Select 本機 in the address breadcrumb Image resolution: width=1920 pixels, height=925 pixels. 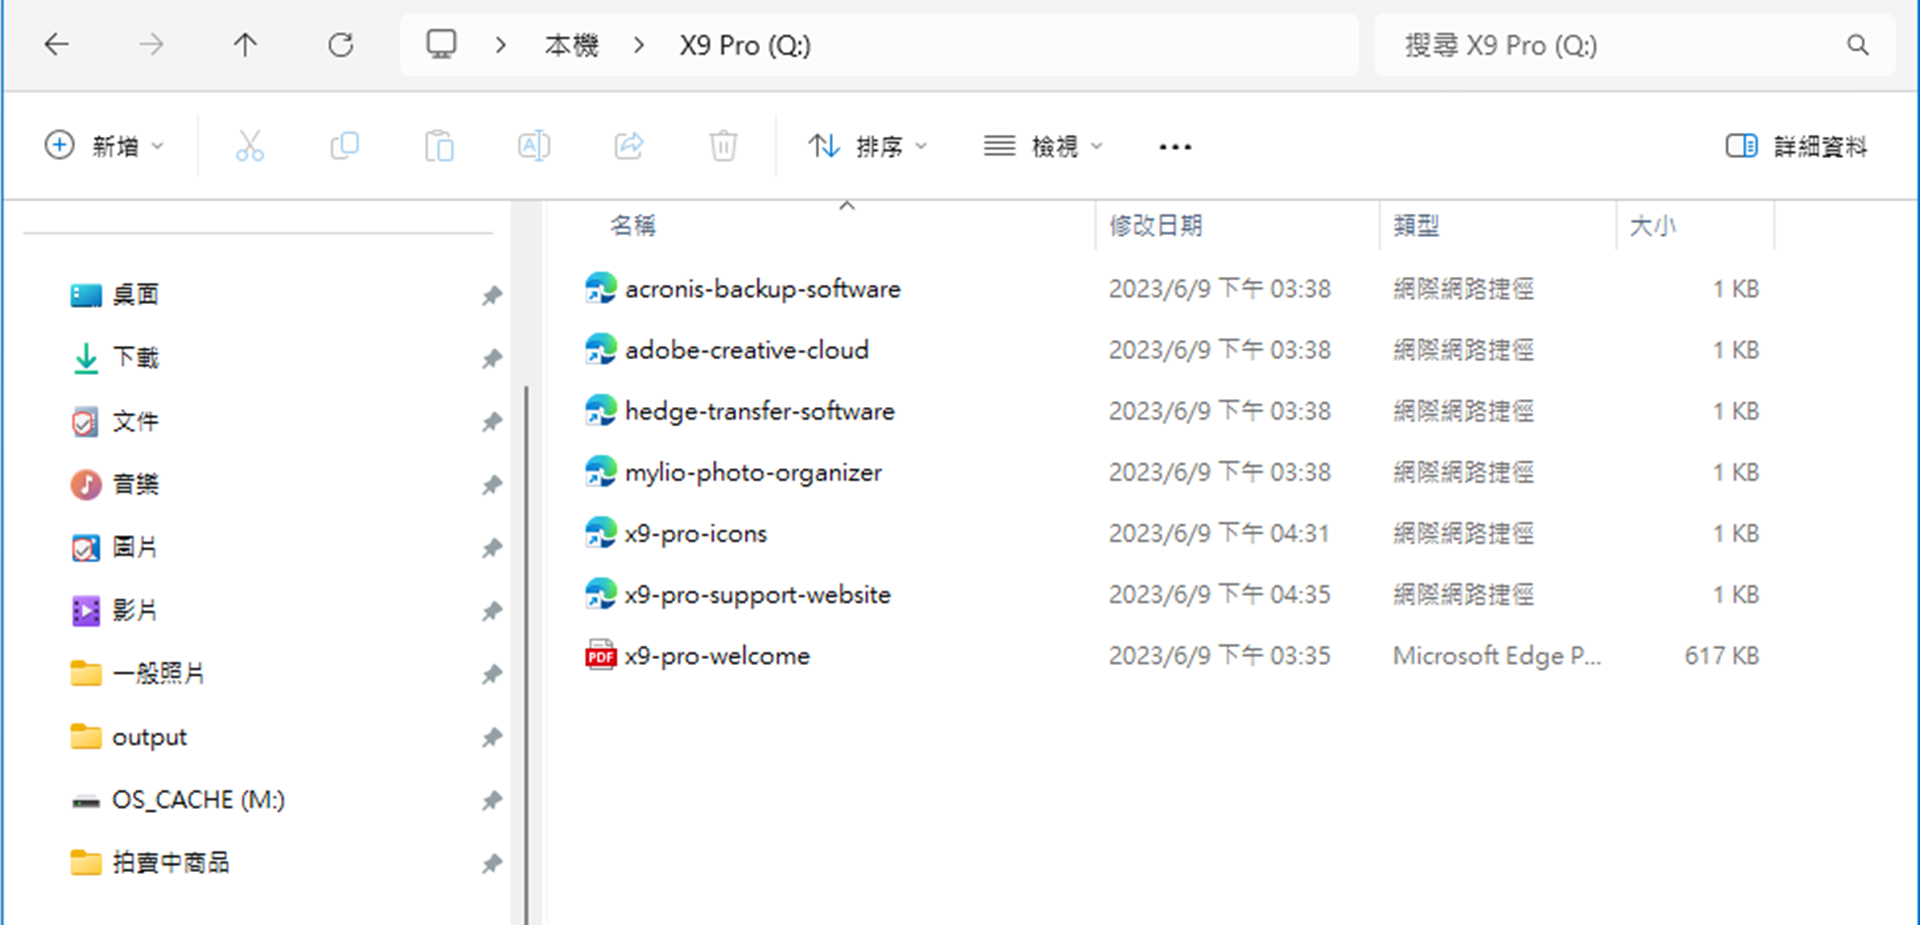(571, 45)
